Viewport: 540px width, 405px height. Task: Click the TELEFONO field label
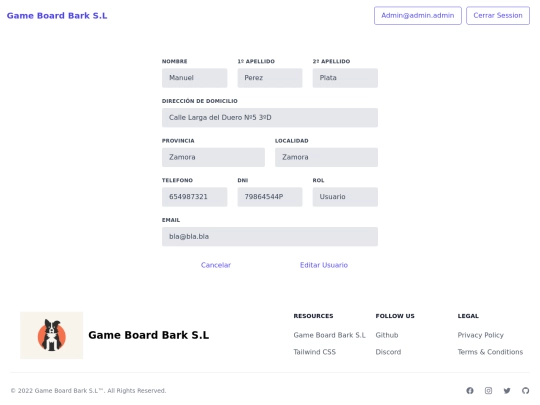pos(177,180)
